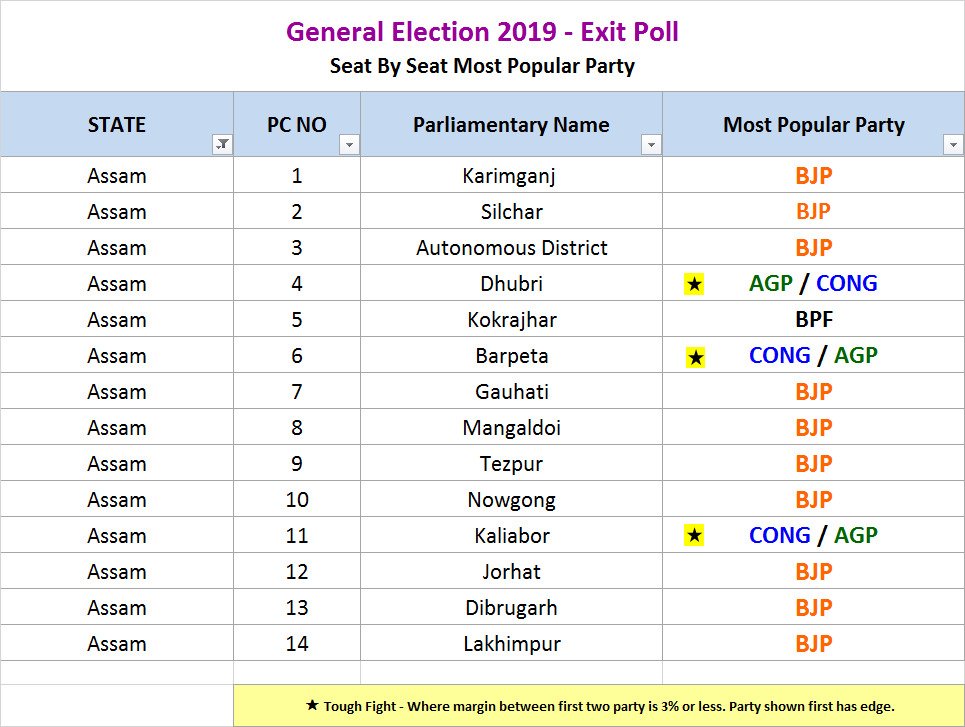Click the star in the Tough Fight legend
The height and width of the screenshot is (727, 965).
tap(312, 706)
